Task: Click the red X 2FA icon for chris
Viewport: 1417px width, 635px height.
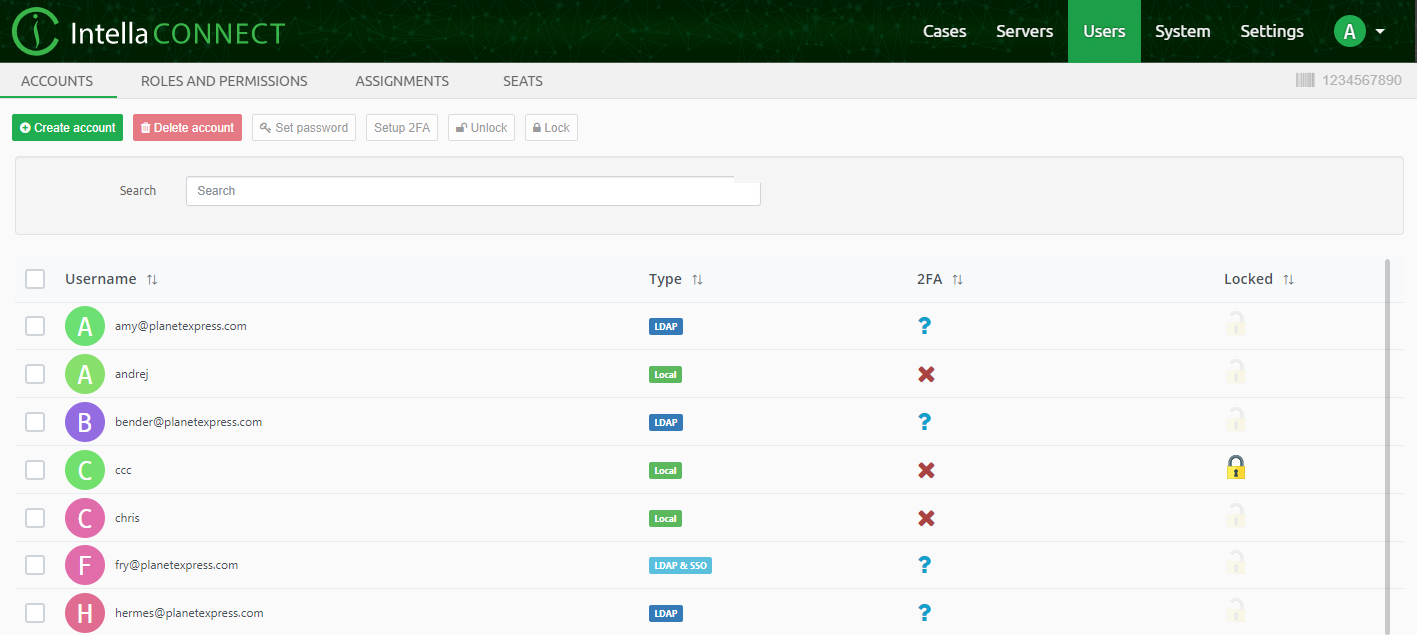Action: point(925,517)
